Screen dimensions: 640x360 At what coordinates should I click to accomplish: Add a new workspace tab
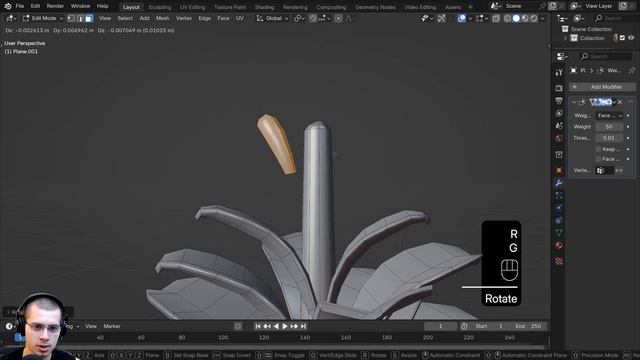click(470, 7)
